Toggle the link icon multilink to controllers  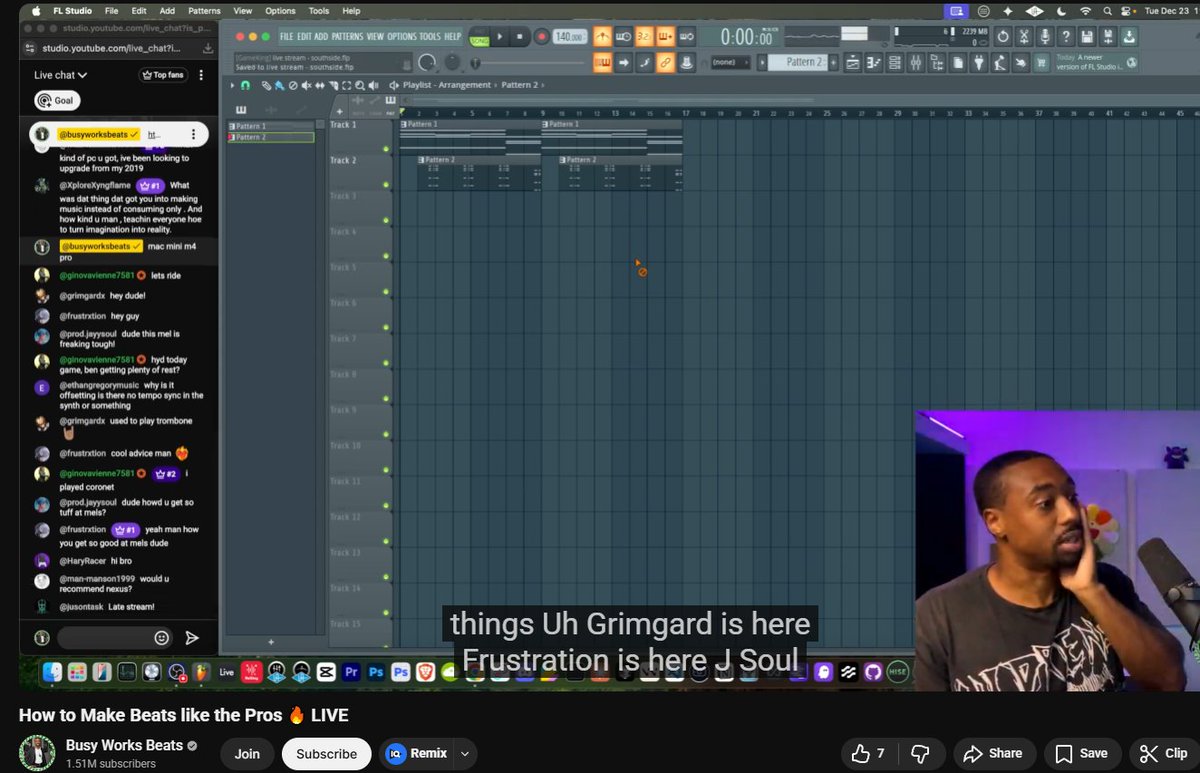[665, 63]
